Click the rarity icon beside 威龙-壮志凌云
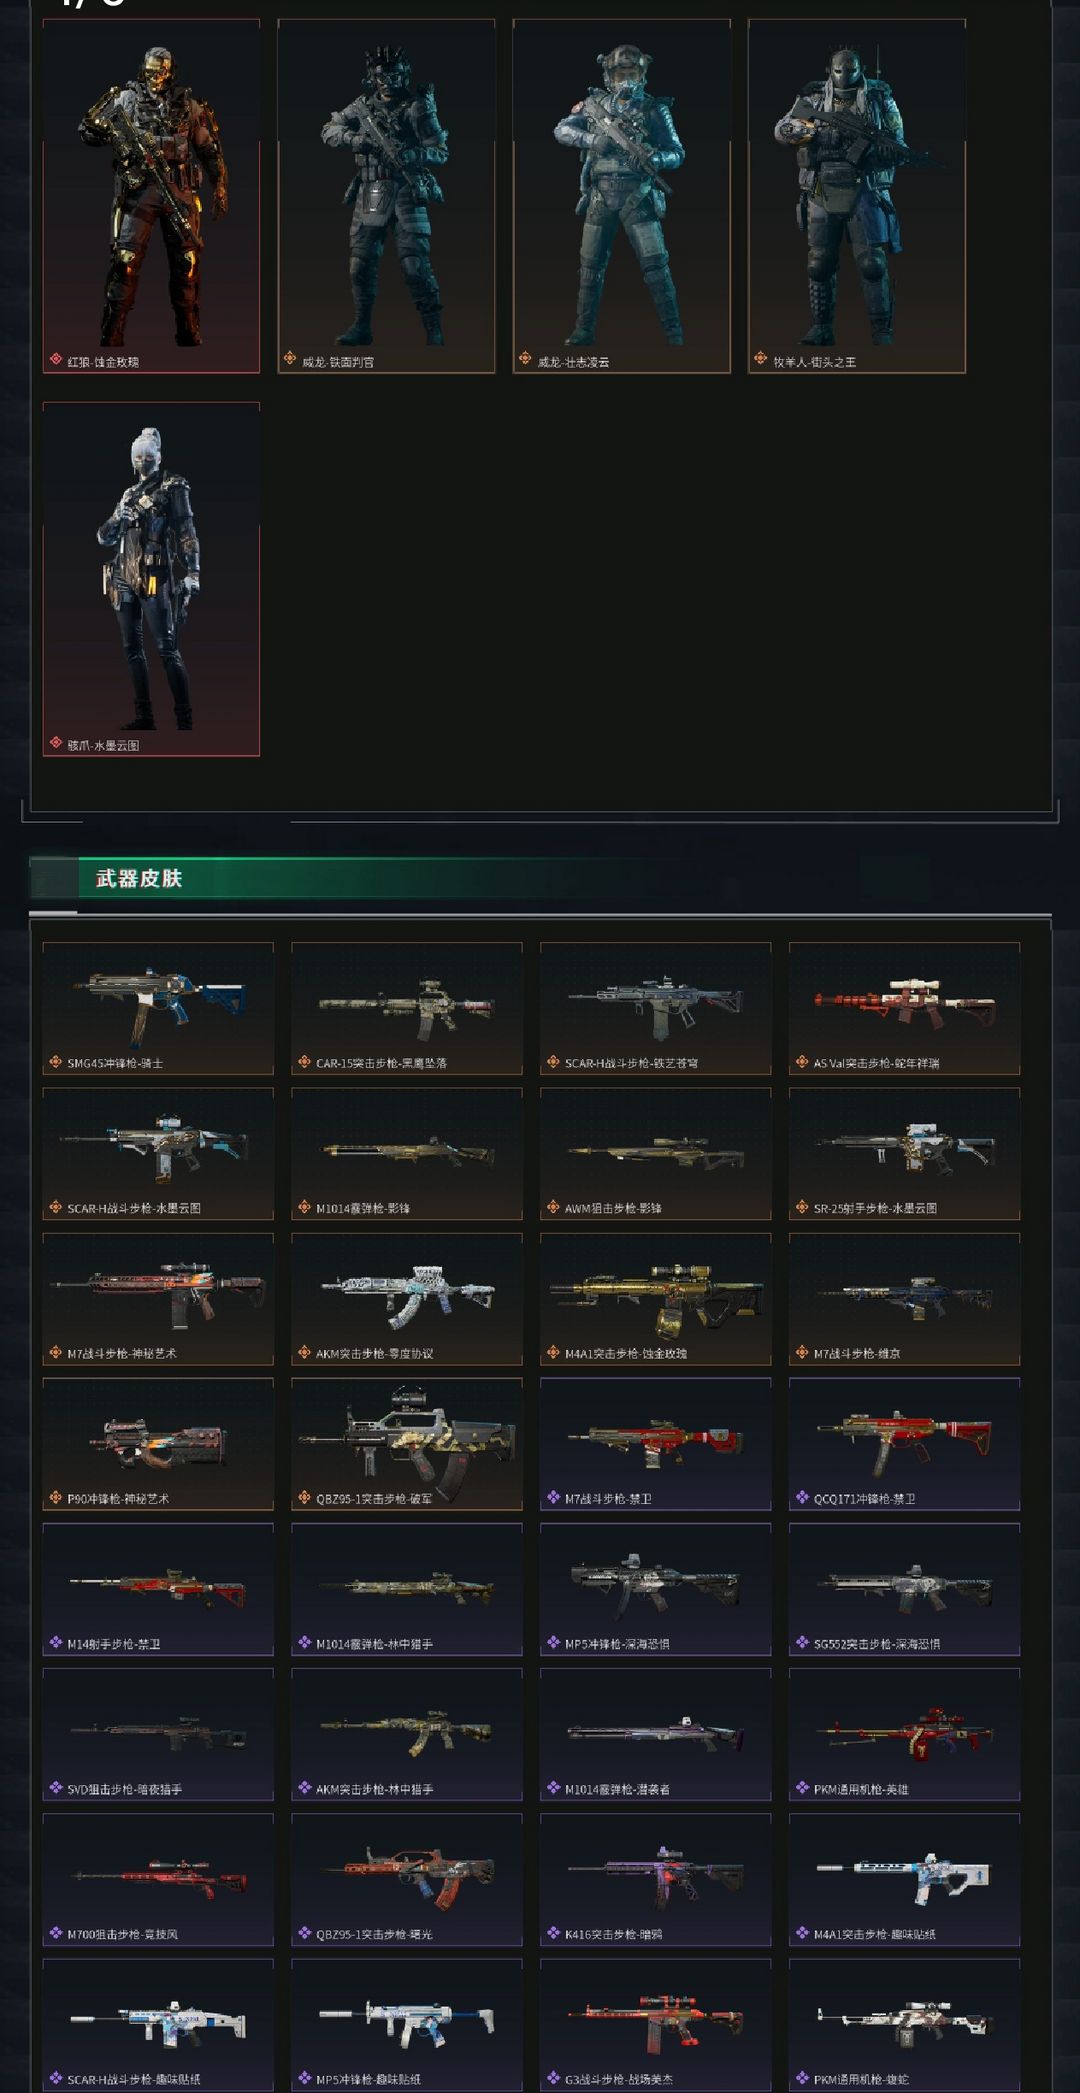1080x2093 pixels. 525,358
